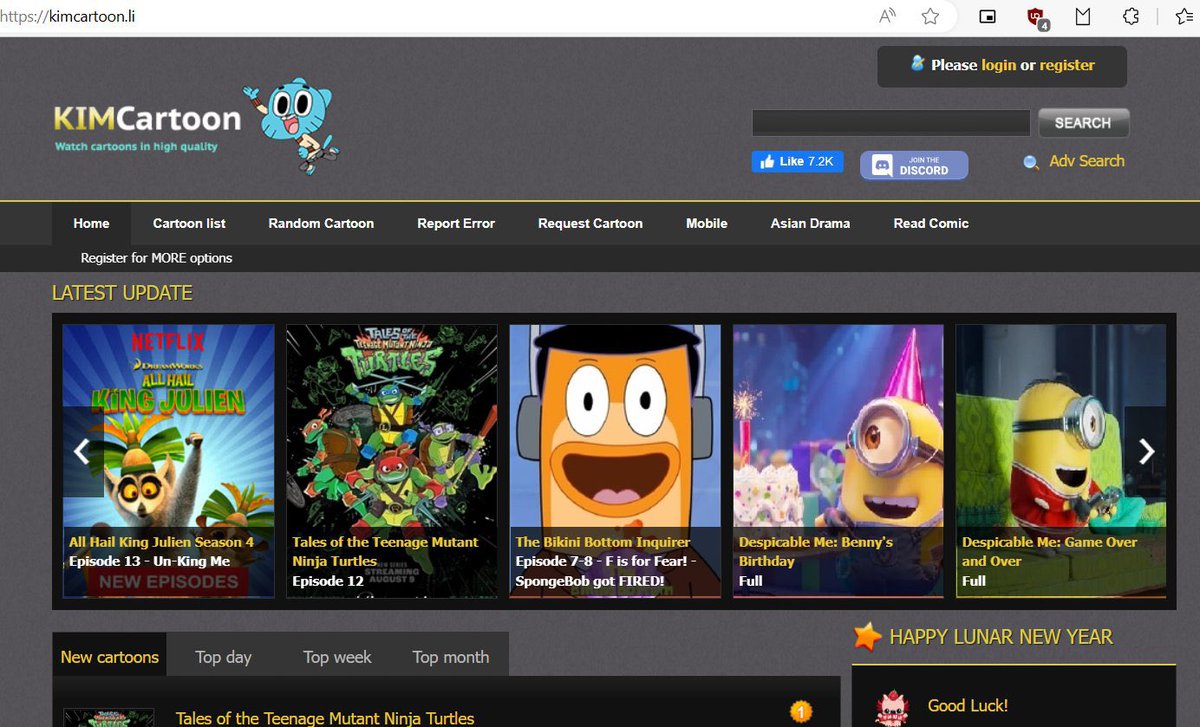The image size is (1200, 727).
Task: Open the Collections icon on browser toolbar
Action: (1185, 16)
